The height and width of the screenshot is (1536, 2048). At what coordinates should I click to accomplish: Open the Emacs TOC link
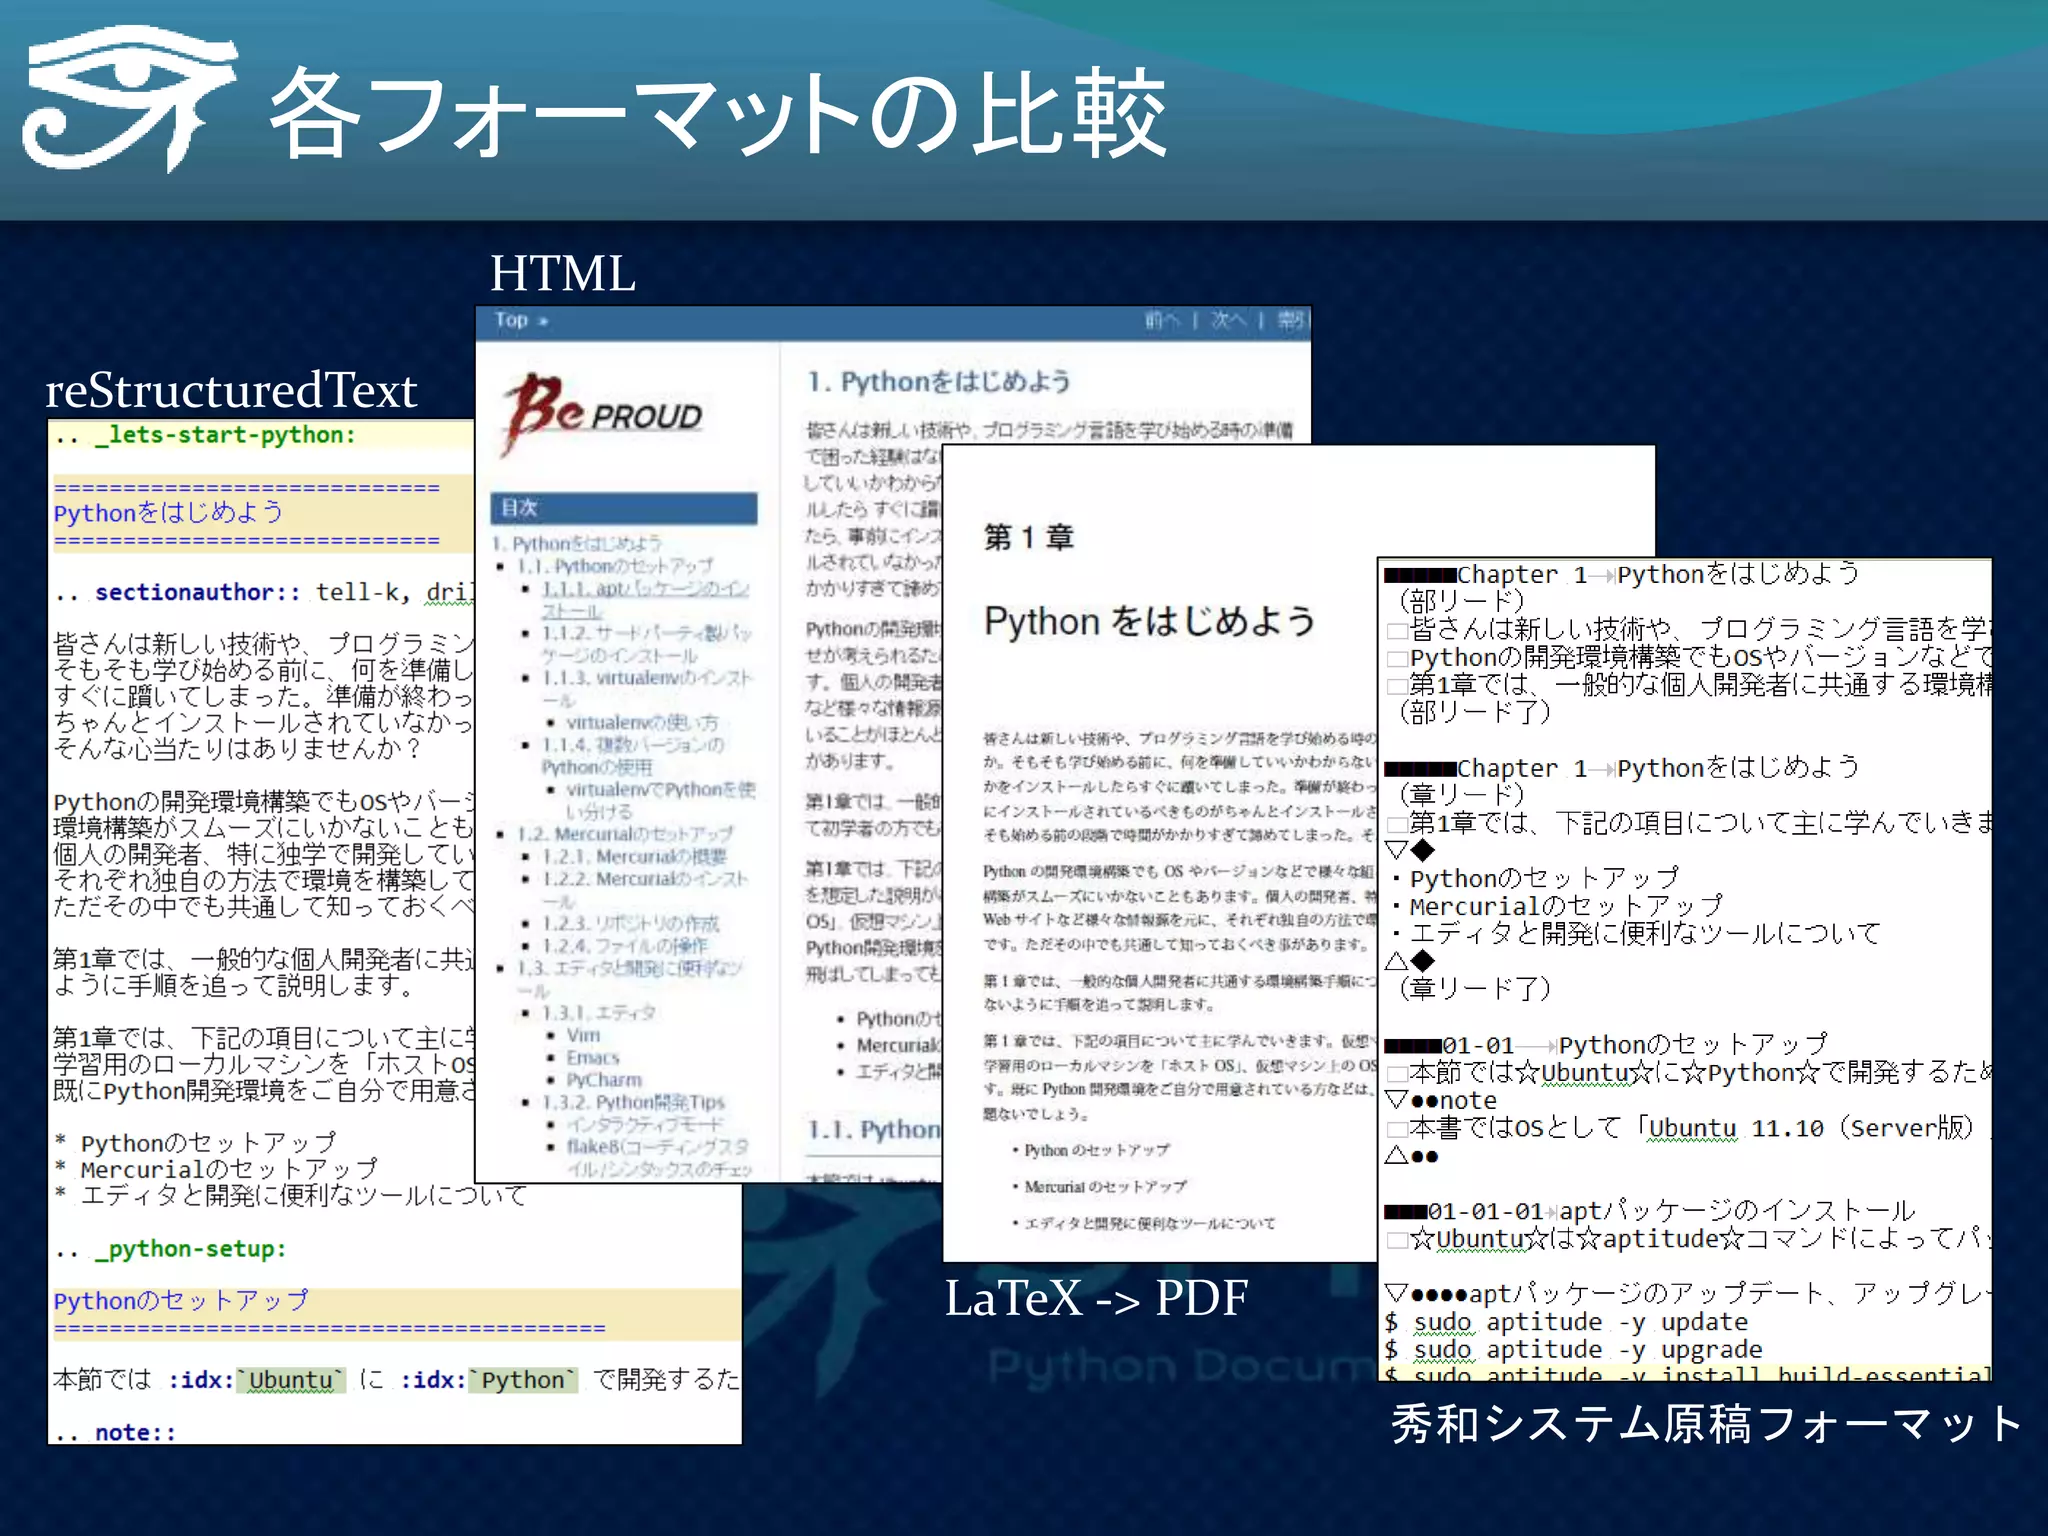(593, 1057)
